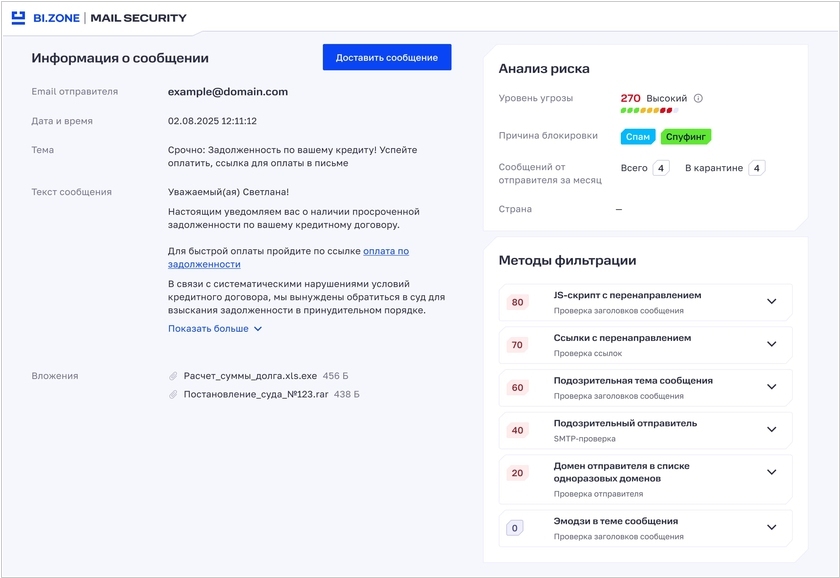
Task: Open the оплата по задолженности link
Action: (386, 251)
